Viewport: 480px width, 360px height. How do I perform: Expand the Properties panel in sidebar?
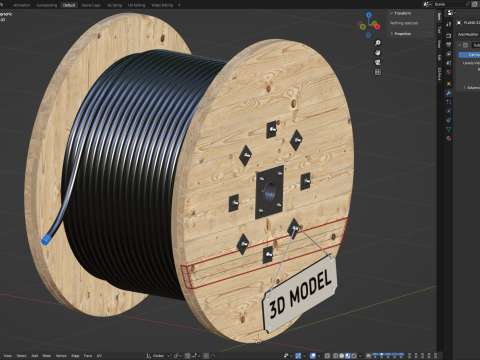402,34
